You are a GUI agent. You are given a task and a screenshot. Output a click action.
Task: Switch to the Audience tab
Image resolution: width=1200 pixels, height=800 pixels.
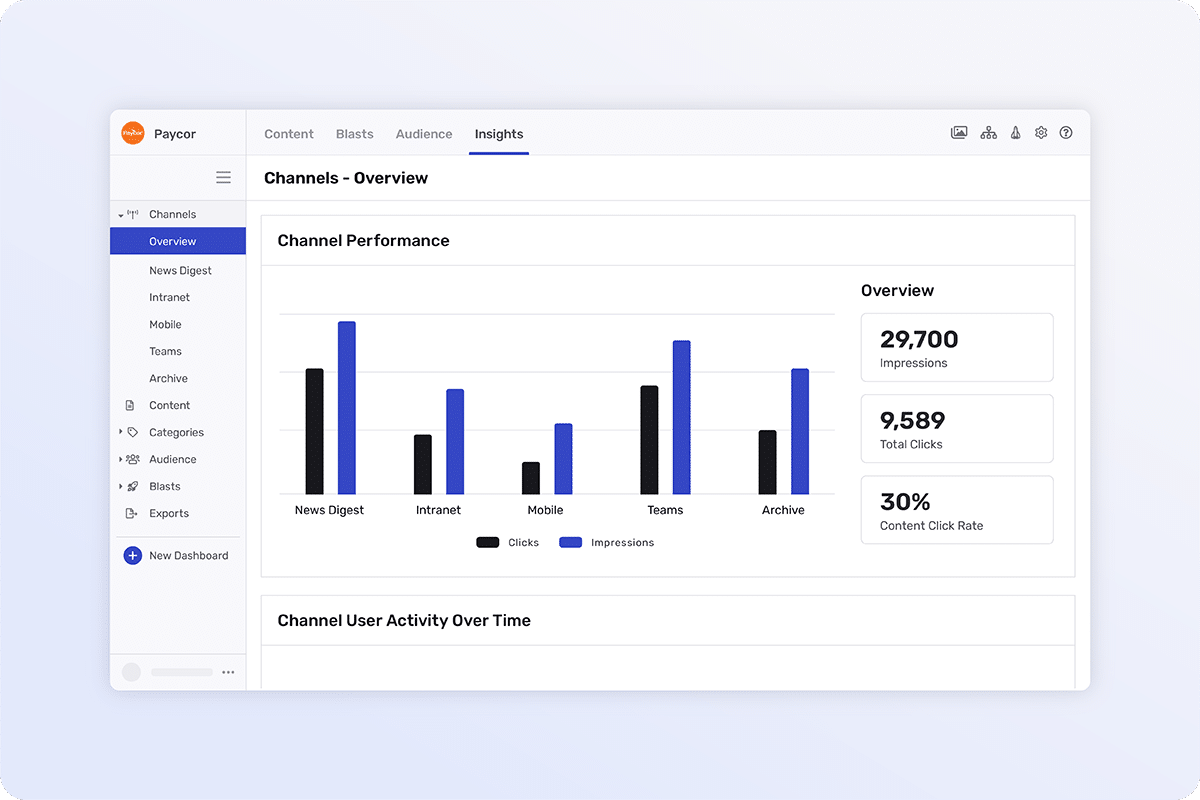[424, 134]
